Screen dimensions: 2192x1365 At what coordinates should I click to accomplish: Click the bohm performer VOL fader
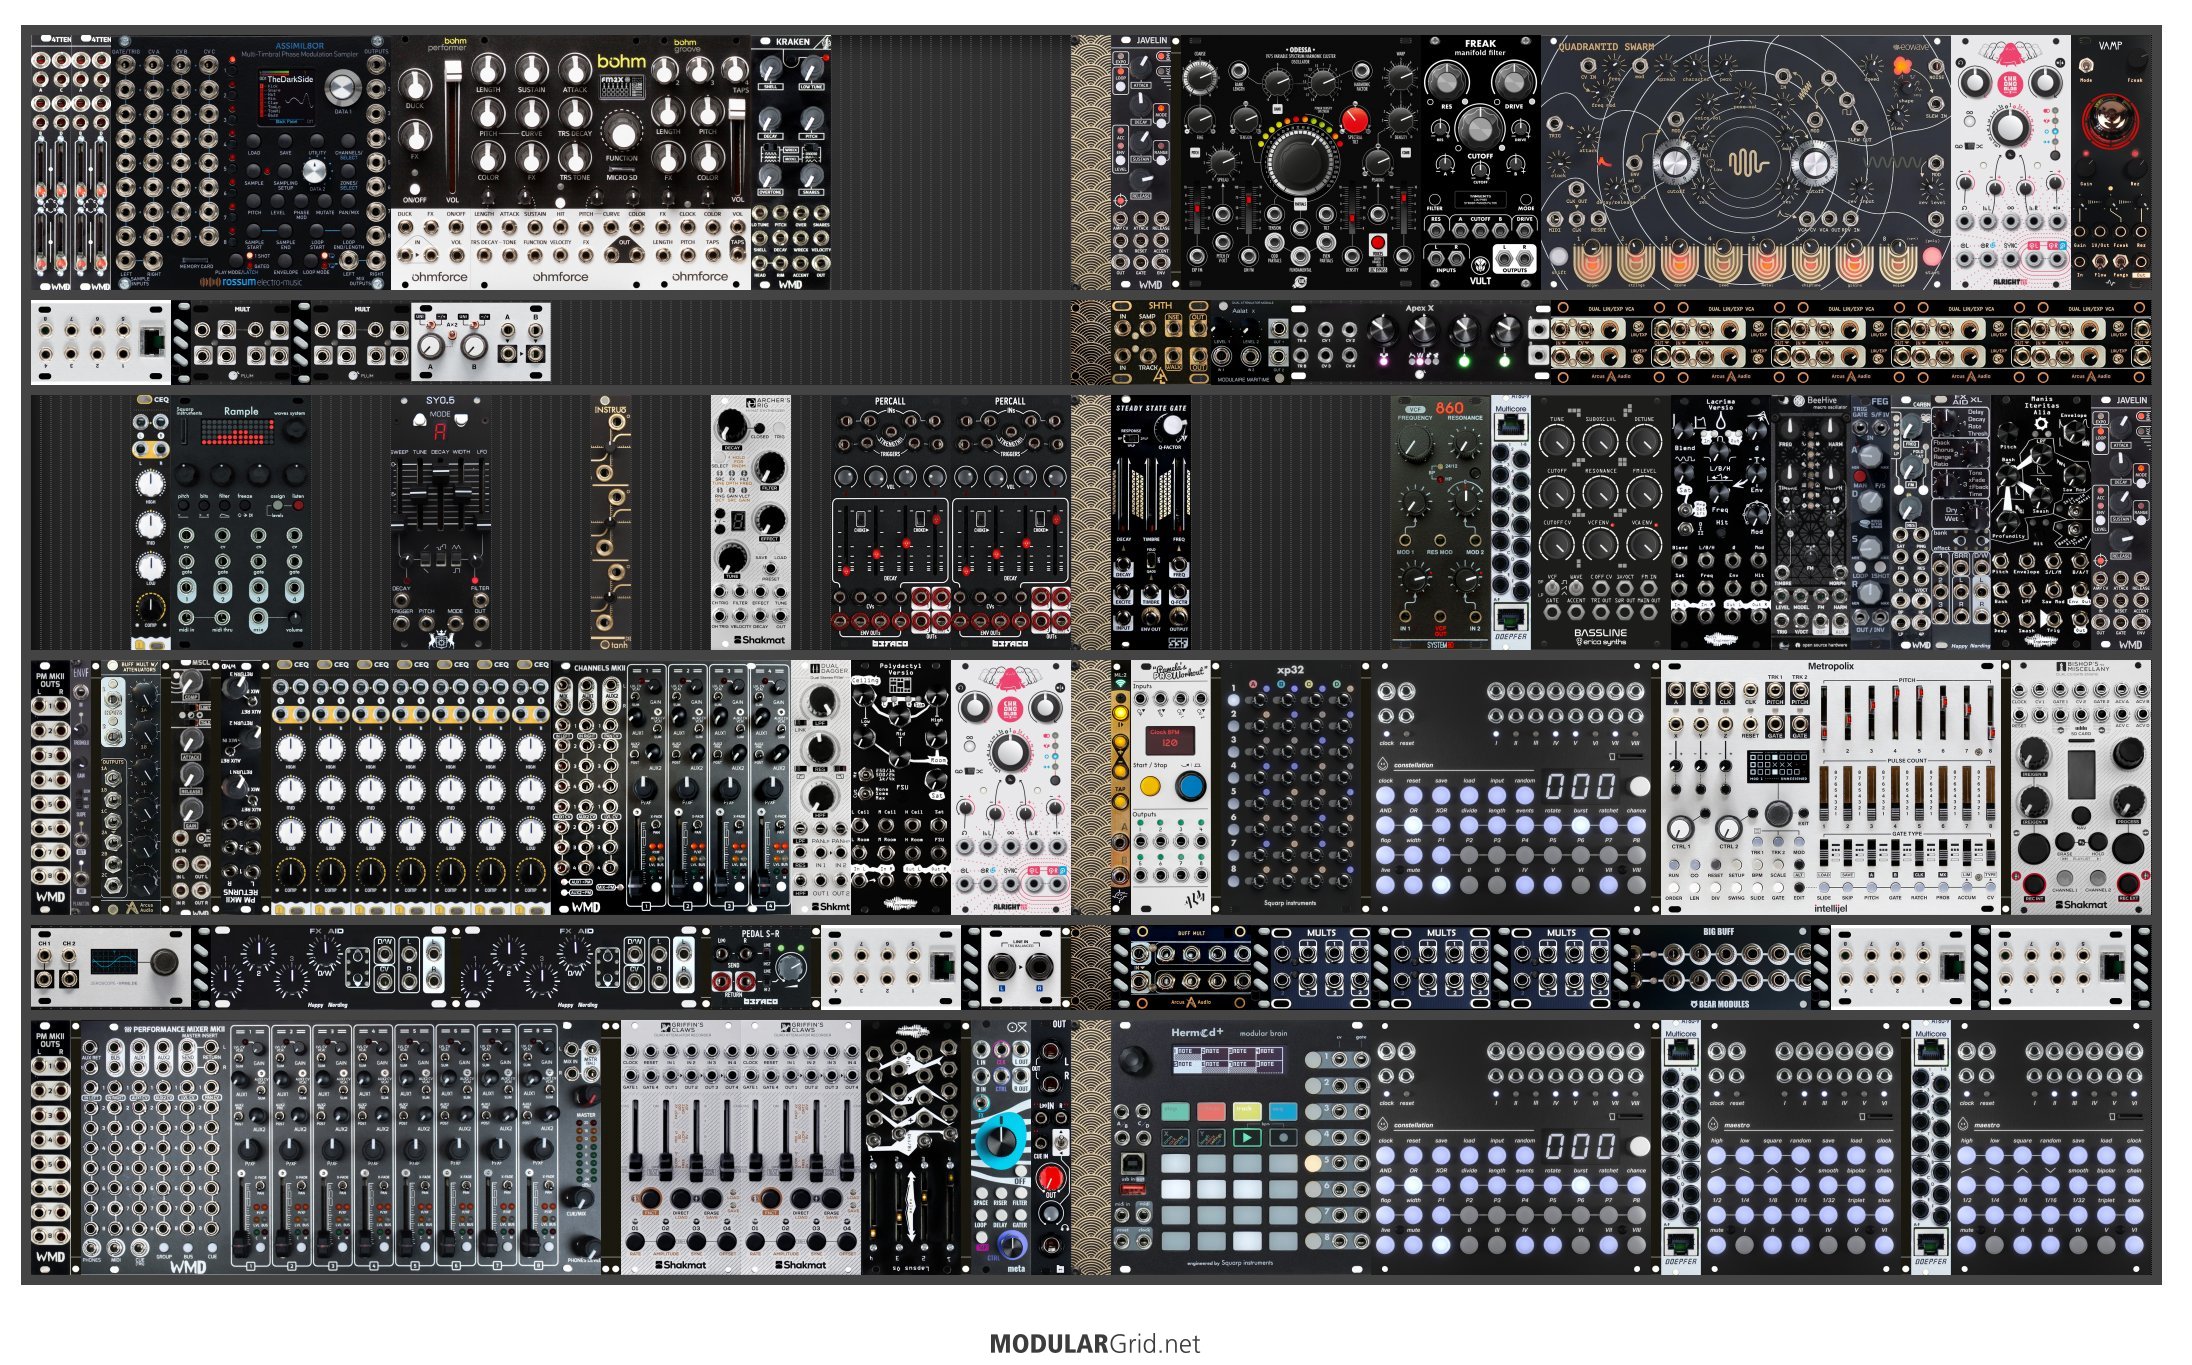pos(453,72)
